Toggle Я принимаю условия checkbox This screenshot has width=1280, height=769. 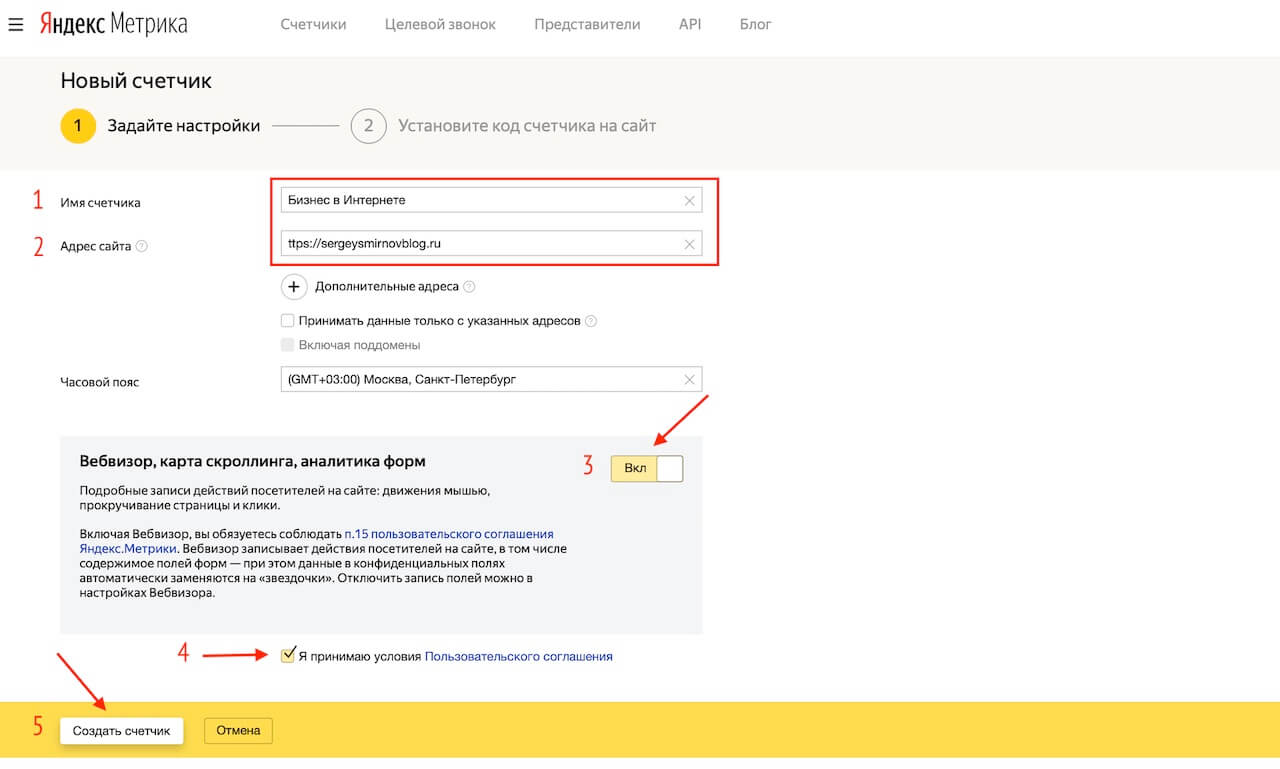(x=288, y=656)
